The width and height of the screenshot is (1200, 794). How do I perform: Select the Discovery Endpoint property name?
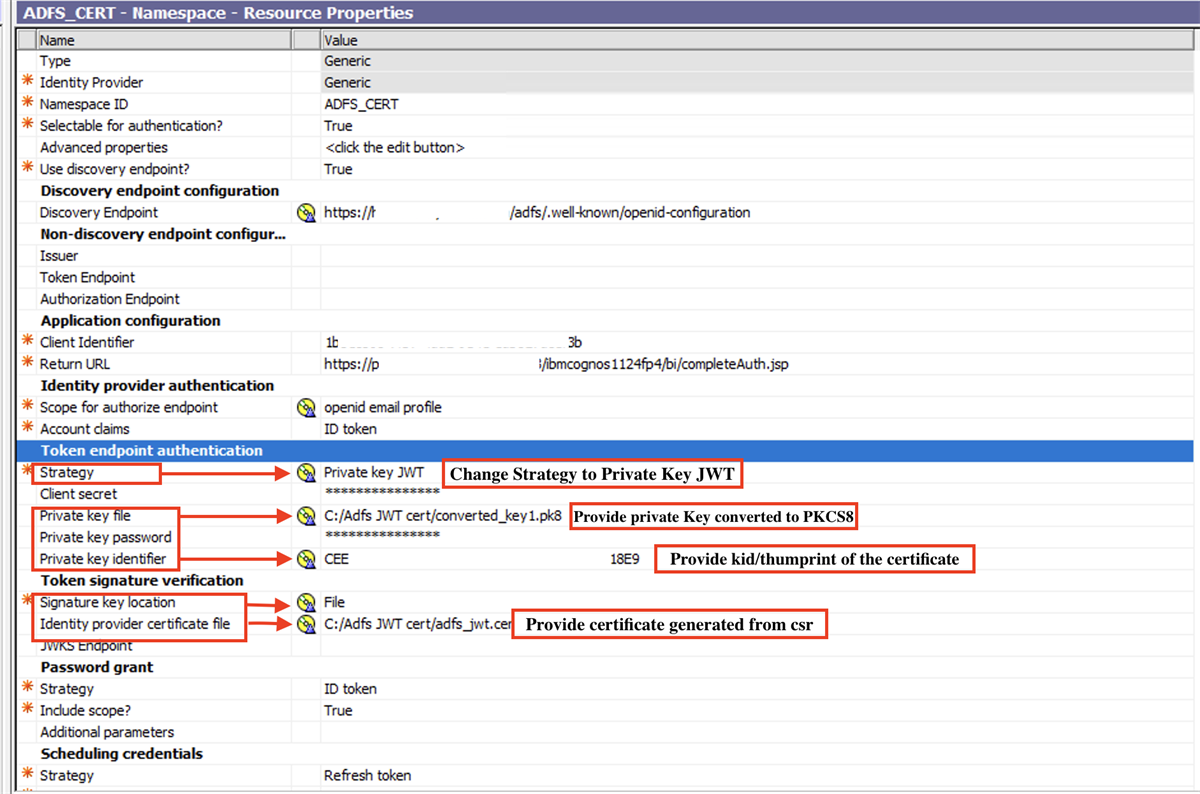[99, 213]
